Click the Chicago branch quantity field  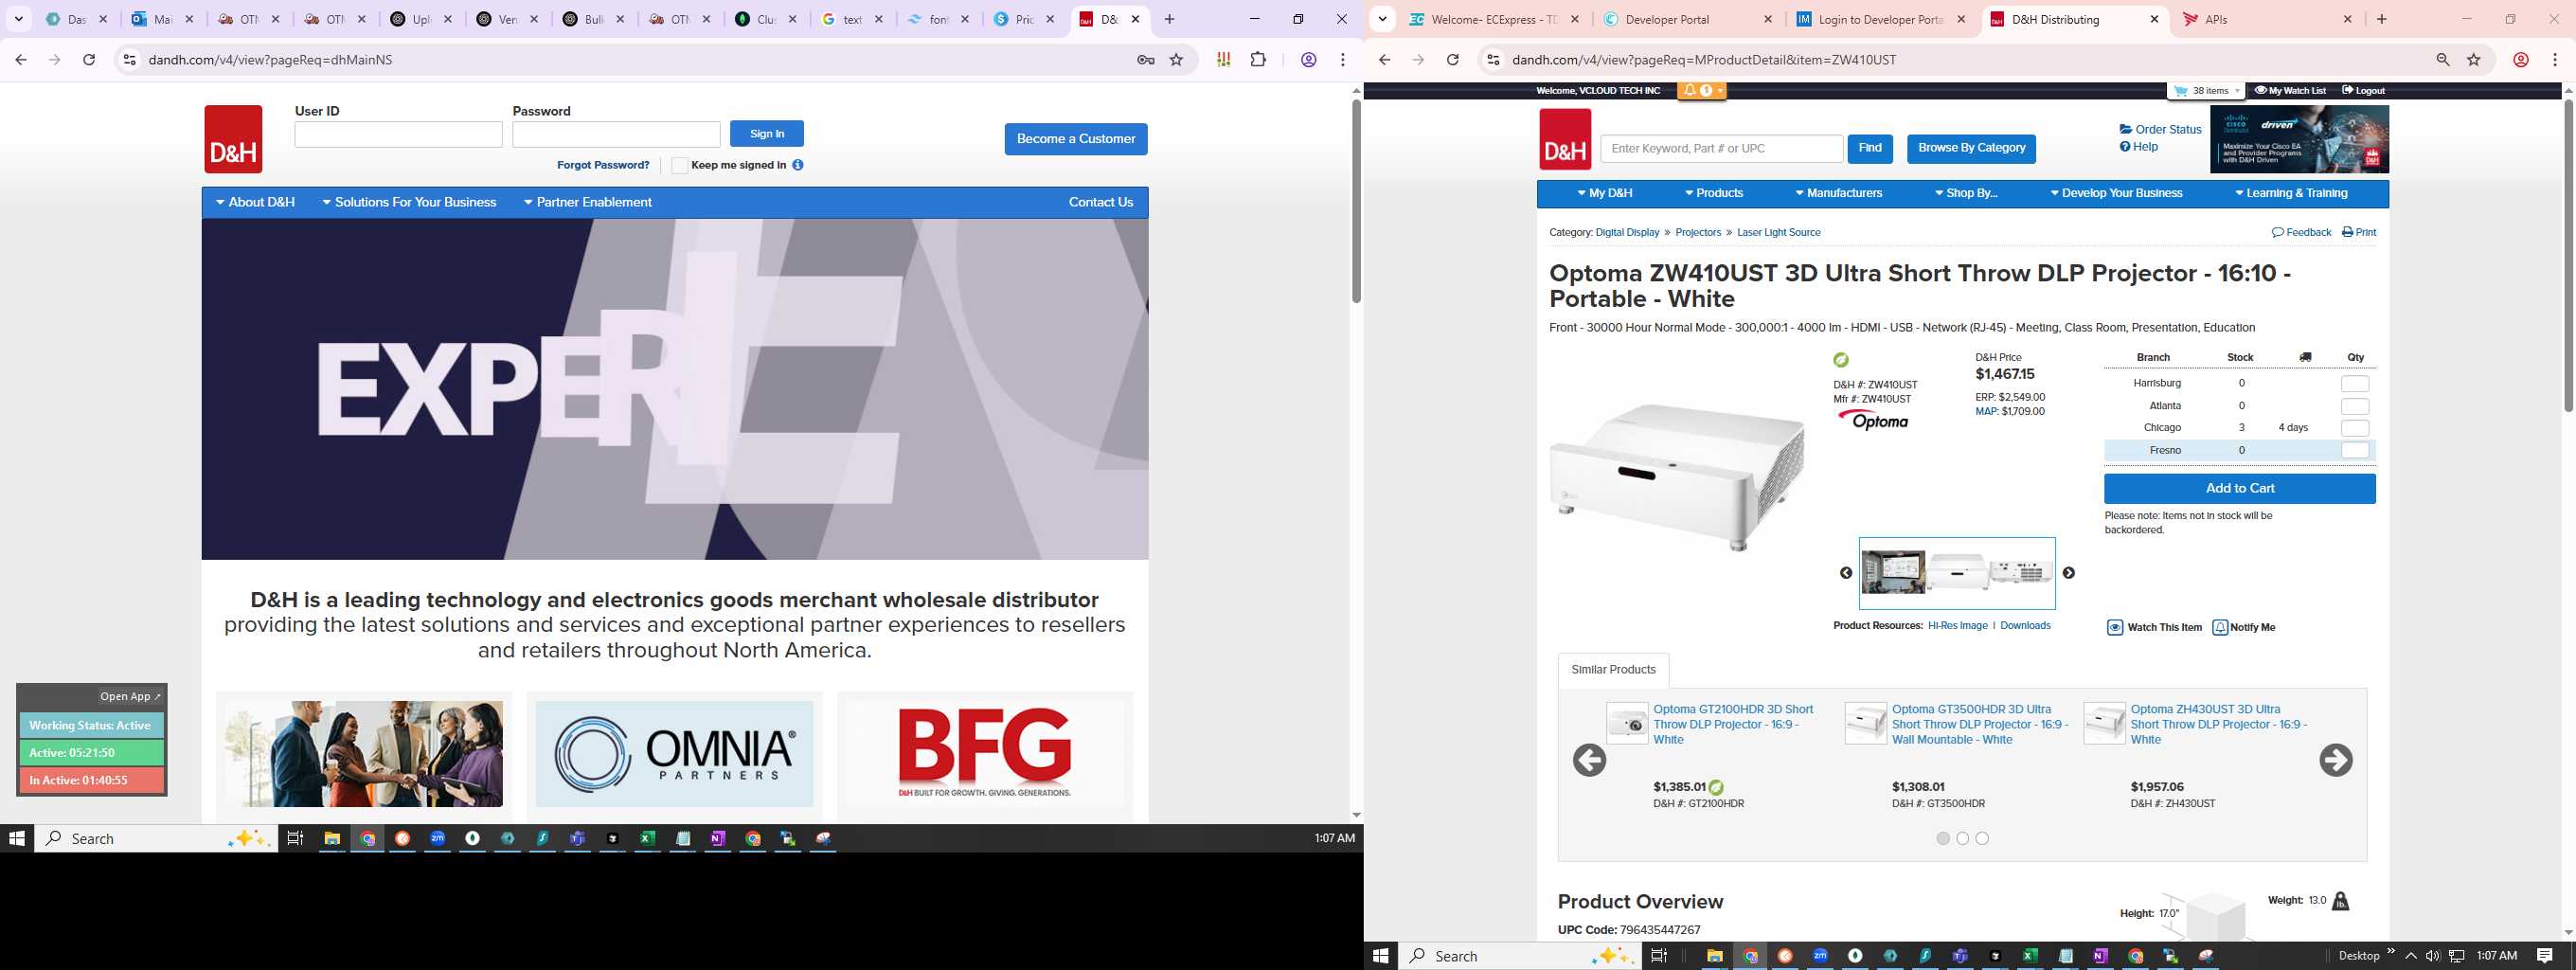pyautogui.click(x=2355, y=428)
